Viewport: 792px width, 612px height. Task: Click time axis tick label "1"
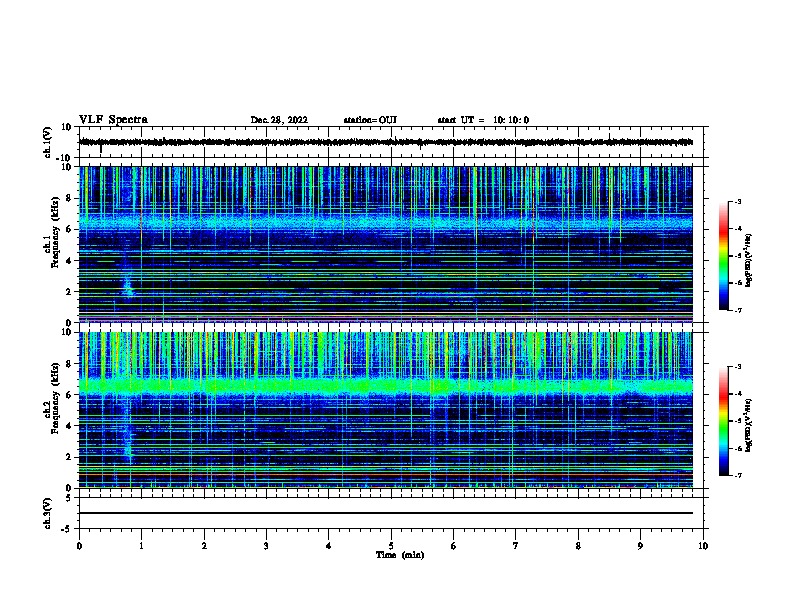(141, 546)
